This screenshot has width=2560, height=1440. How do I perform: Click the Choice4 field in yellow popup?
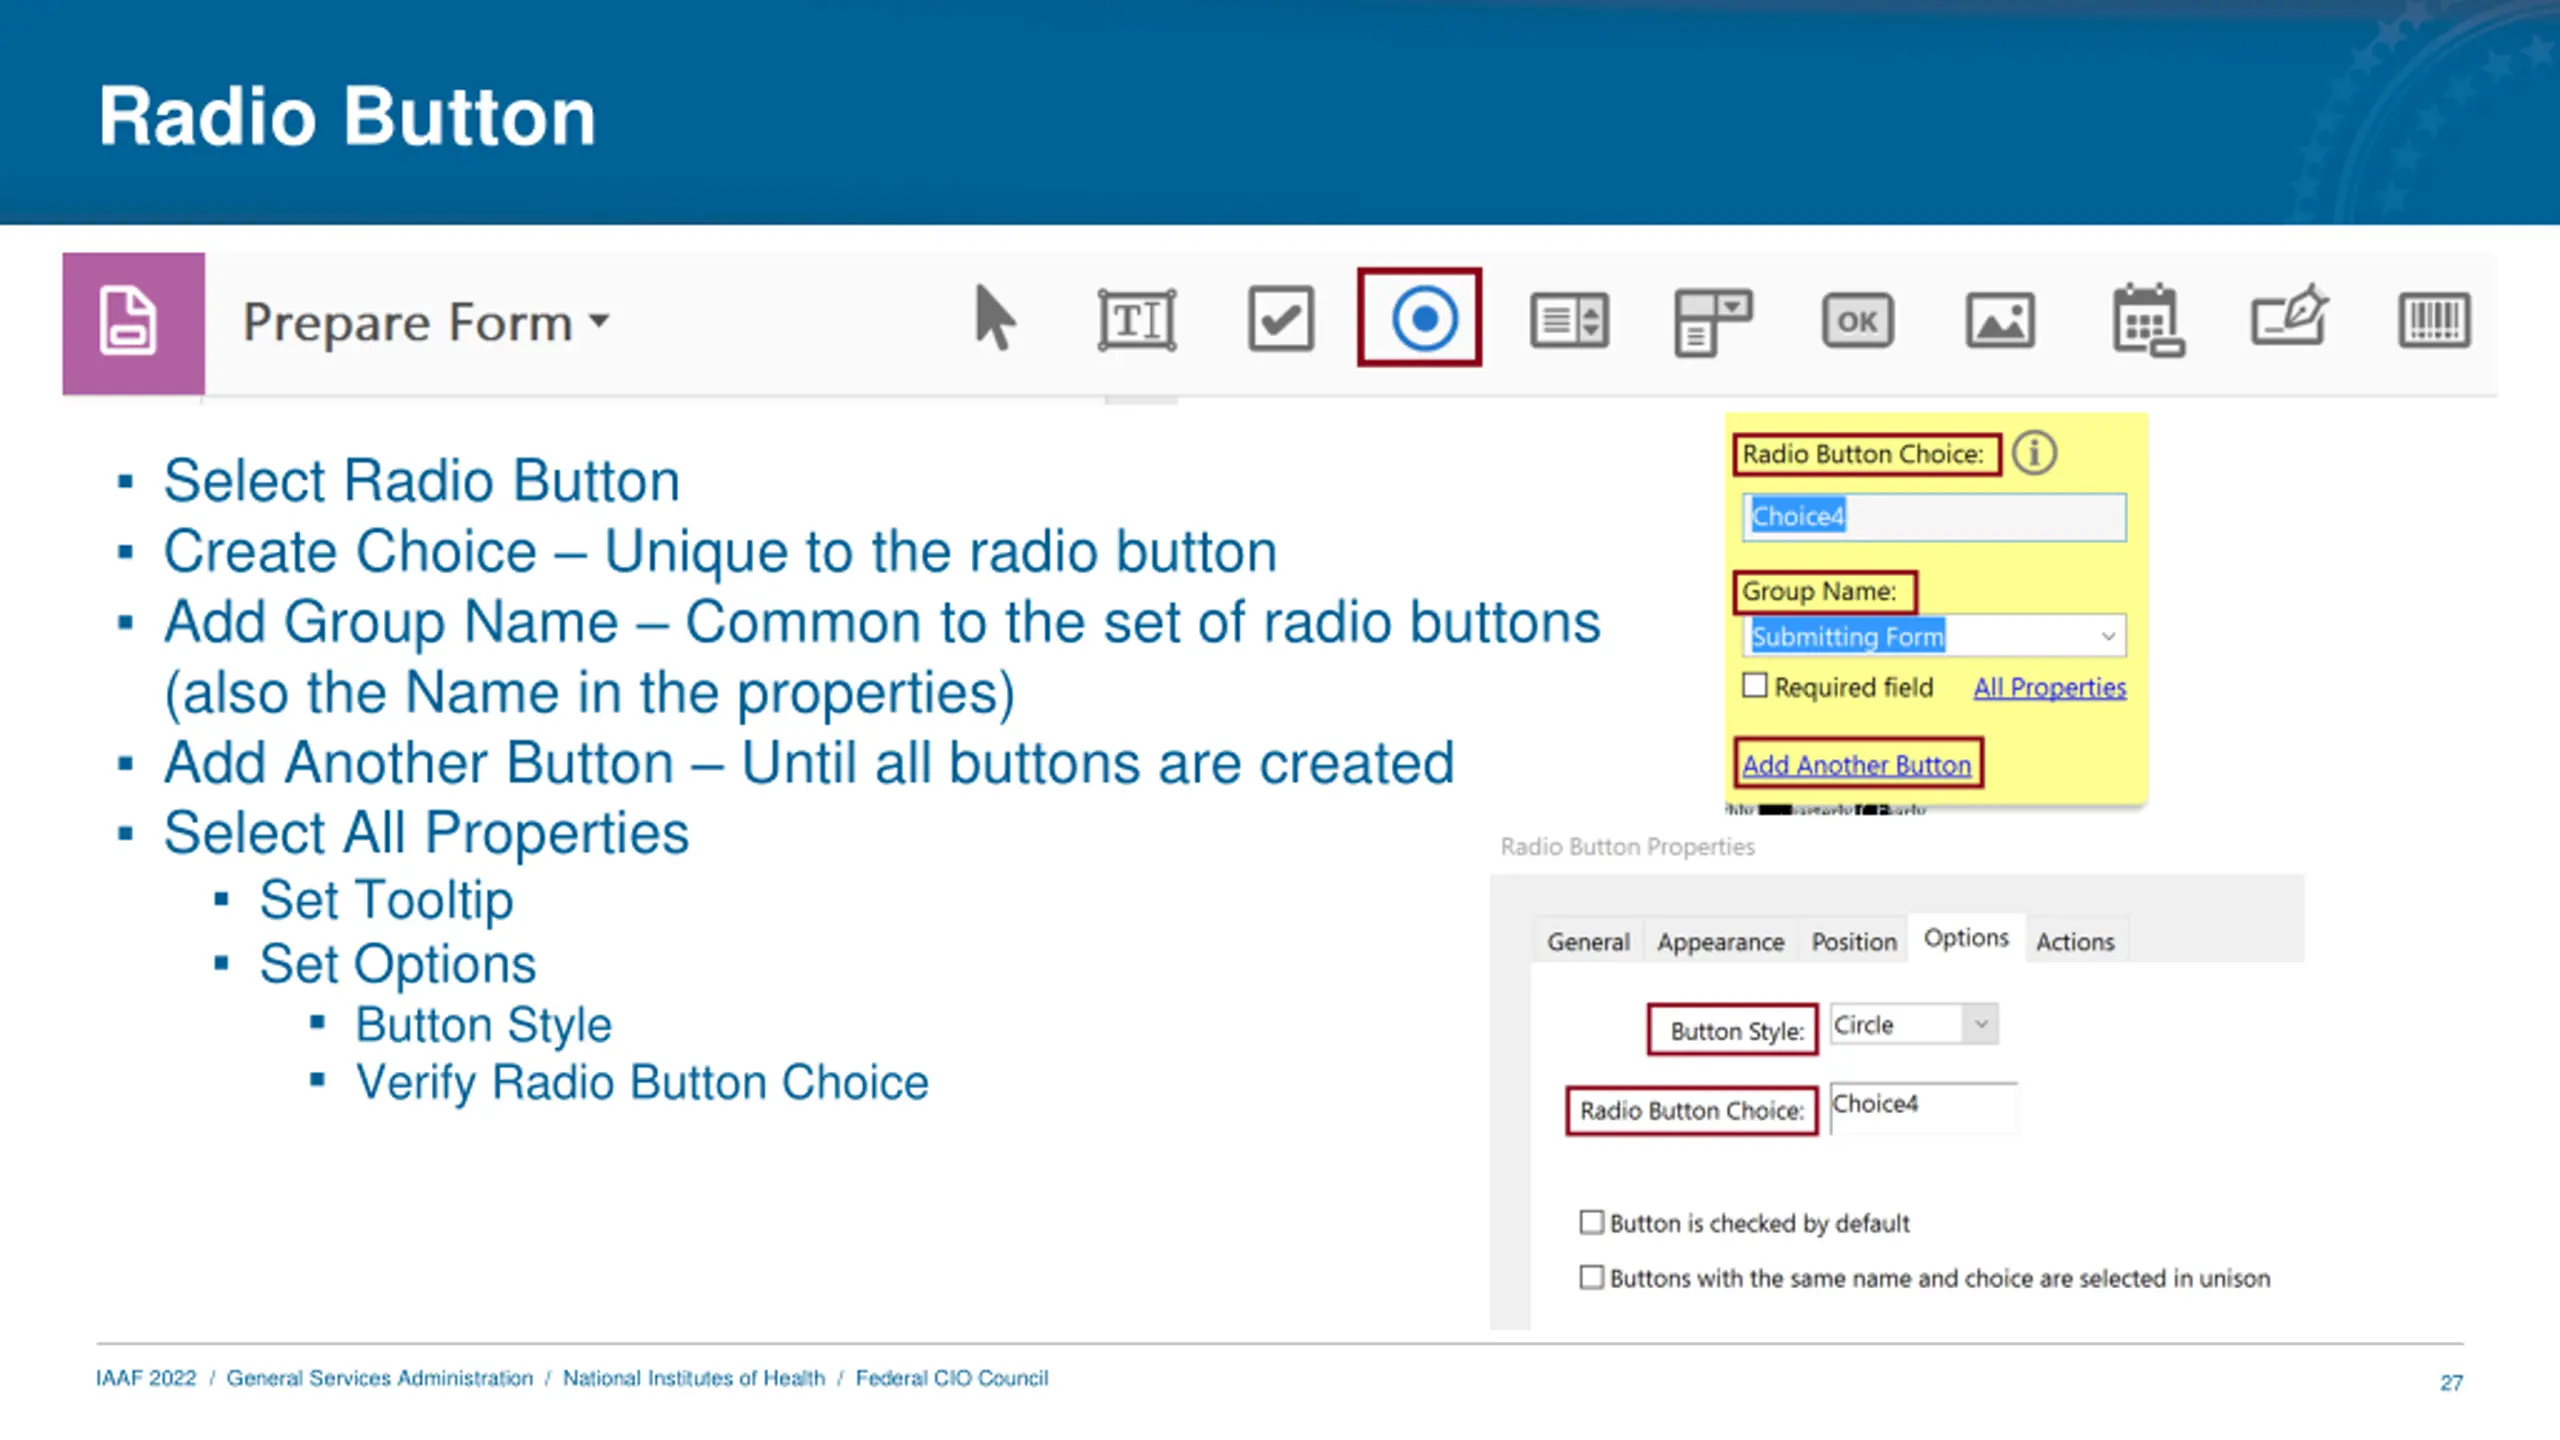coord(1934,517)
